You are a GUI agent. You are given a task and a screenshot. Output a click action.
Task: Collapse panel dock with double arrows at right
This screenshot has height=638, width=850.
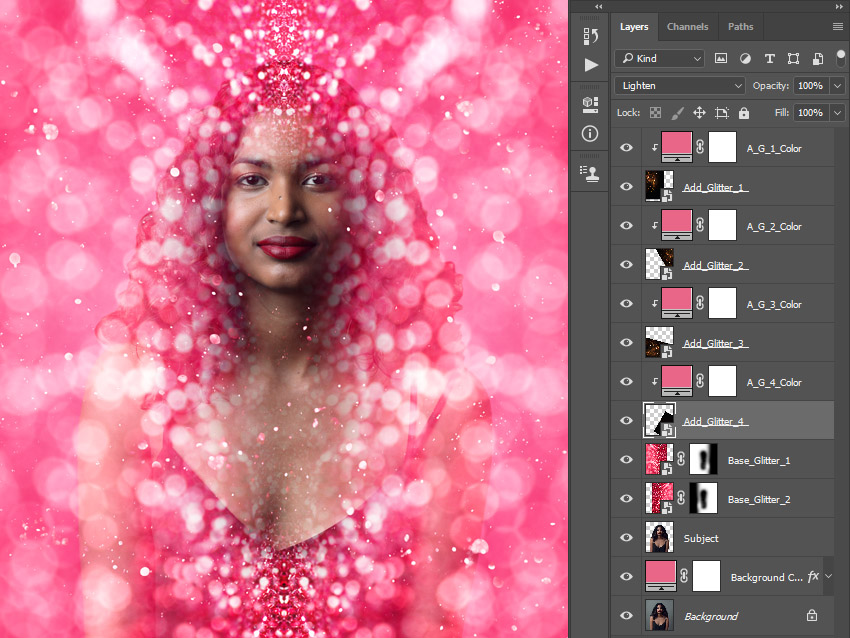[x=840, y=7]
